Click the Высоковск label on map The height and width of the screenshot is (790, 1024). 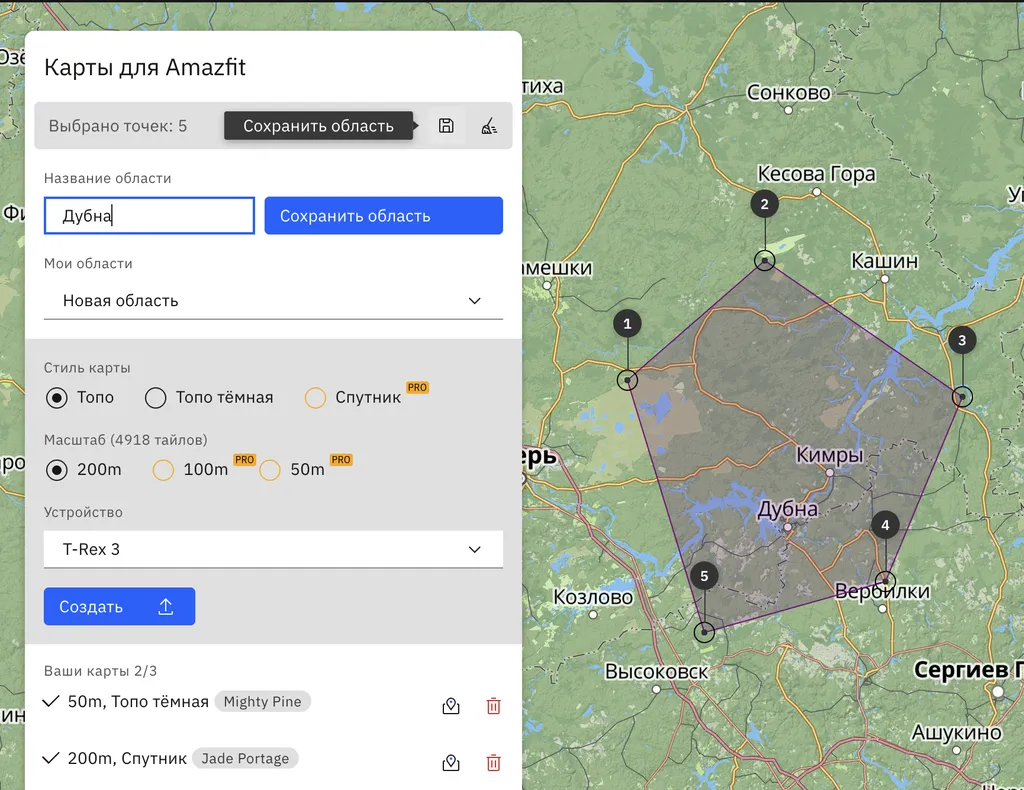[x=656, y=672]
